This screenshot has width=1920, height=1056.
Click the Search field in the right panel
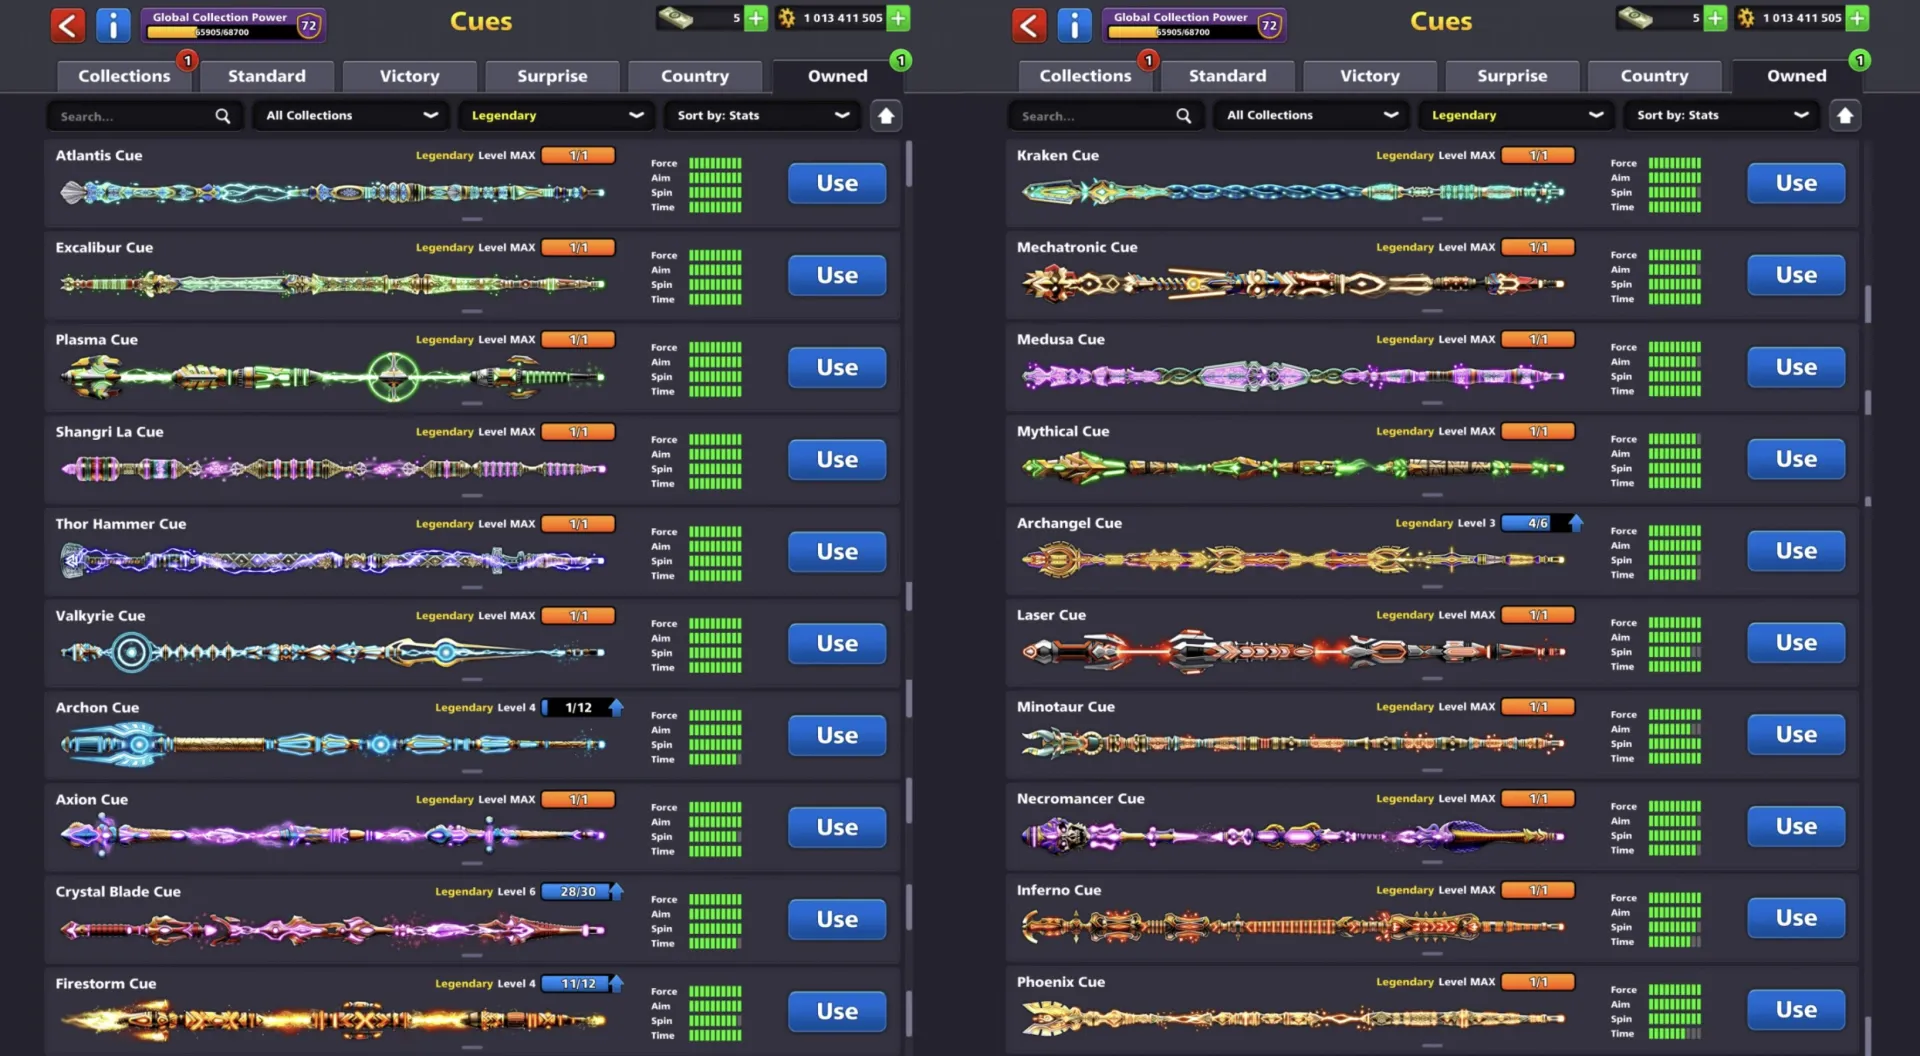point(1104,116)
